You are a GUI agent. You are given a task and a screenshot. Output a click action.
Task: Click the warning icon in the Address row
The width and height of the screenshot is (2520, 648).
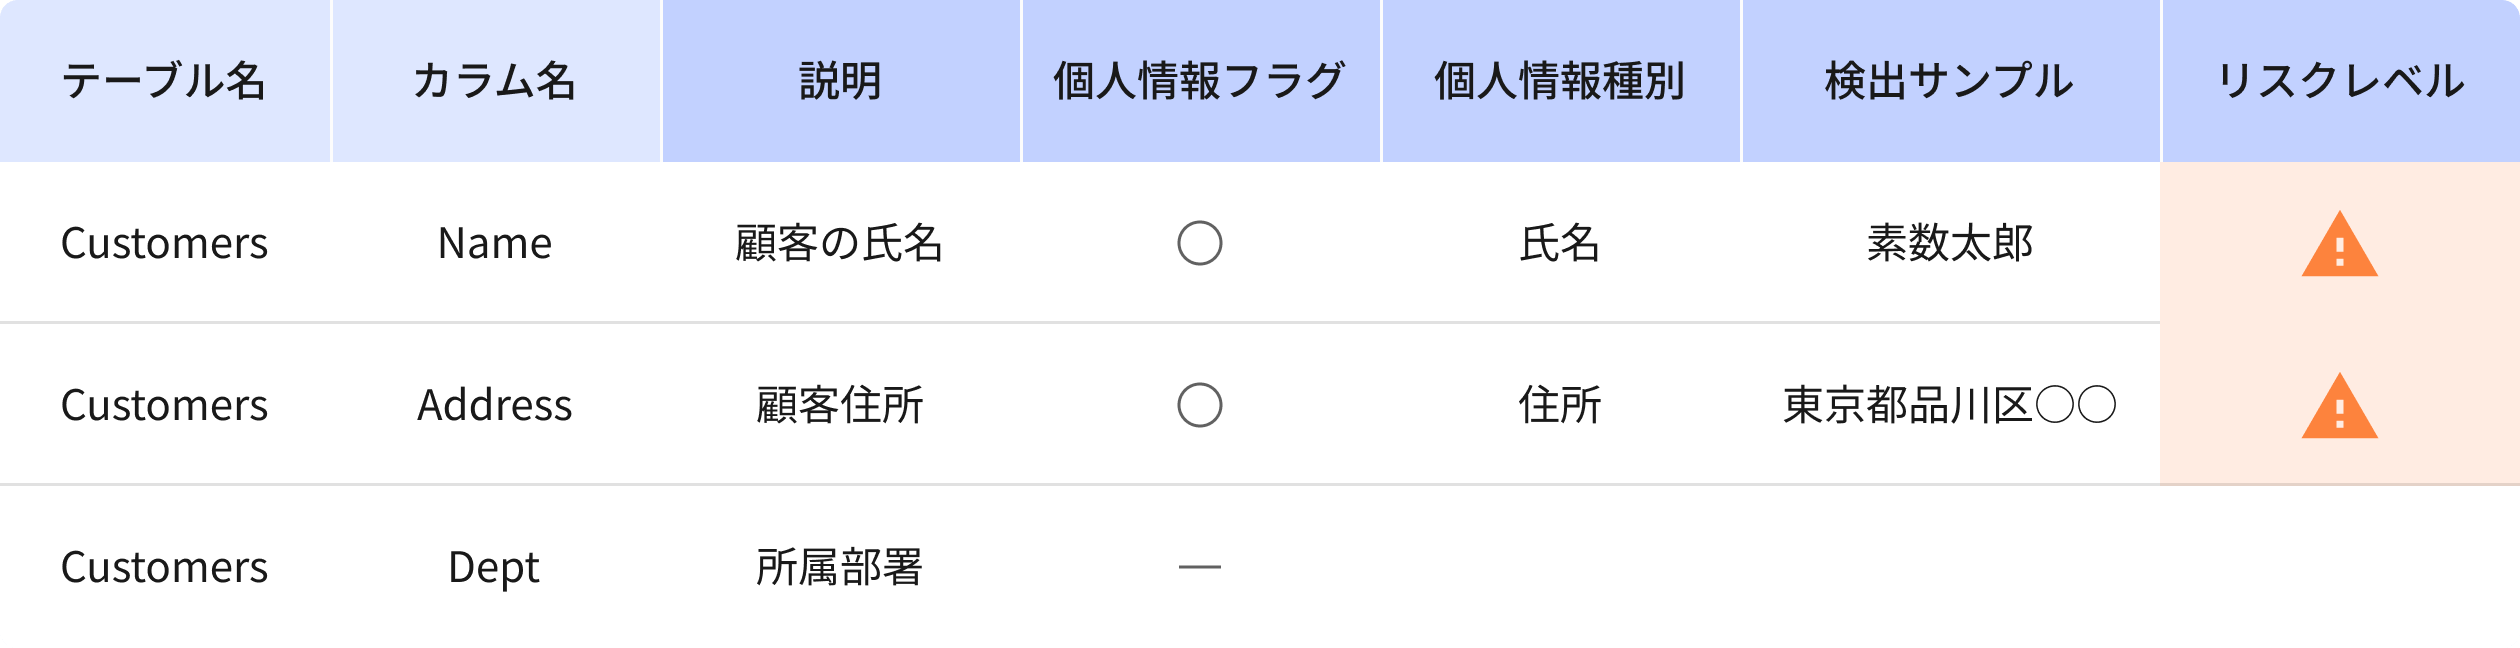[2339, 407]
